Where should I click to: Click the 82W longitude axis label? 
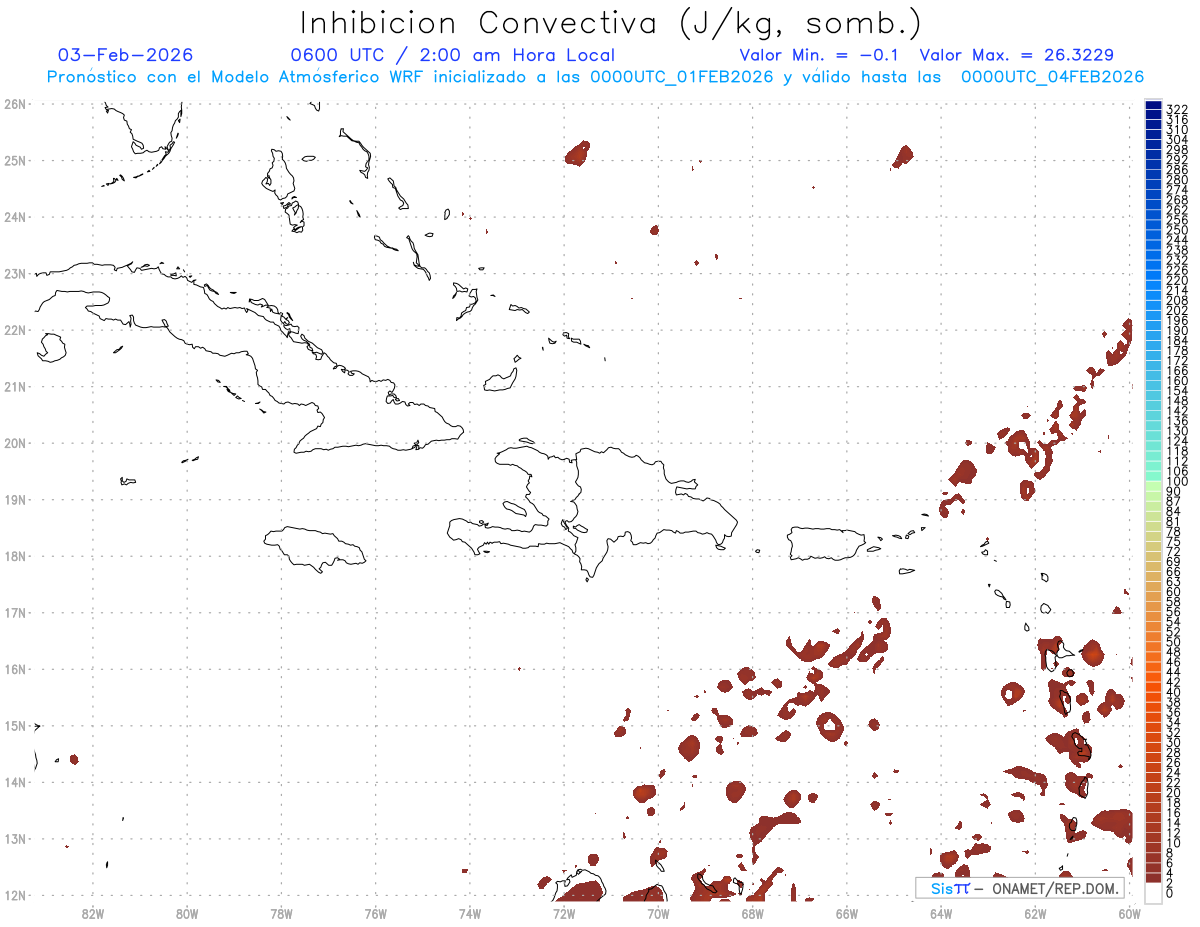pos(93,913)
